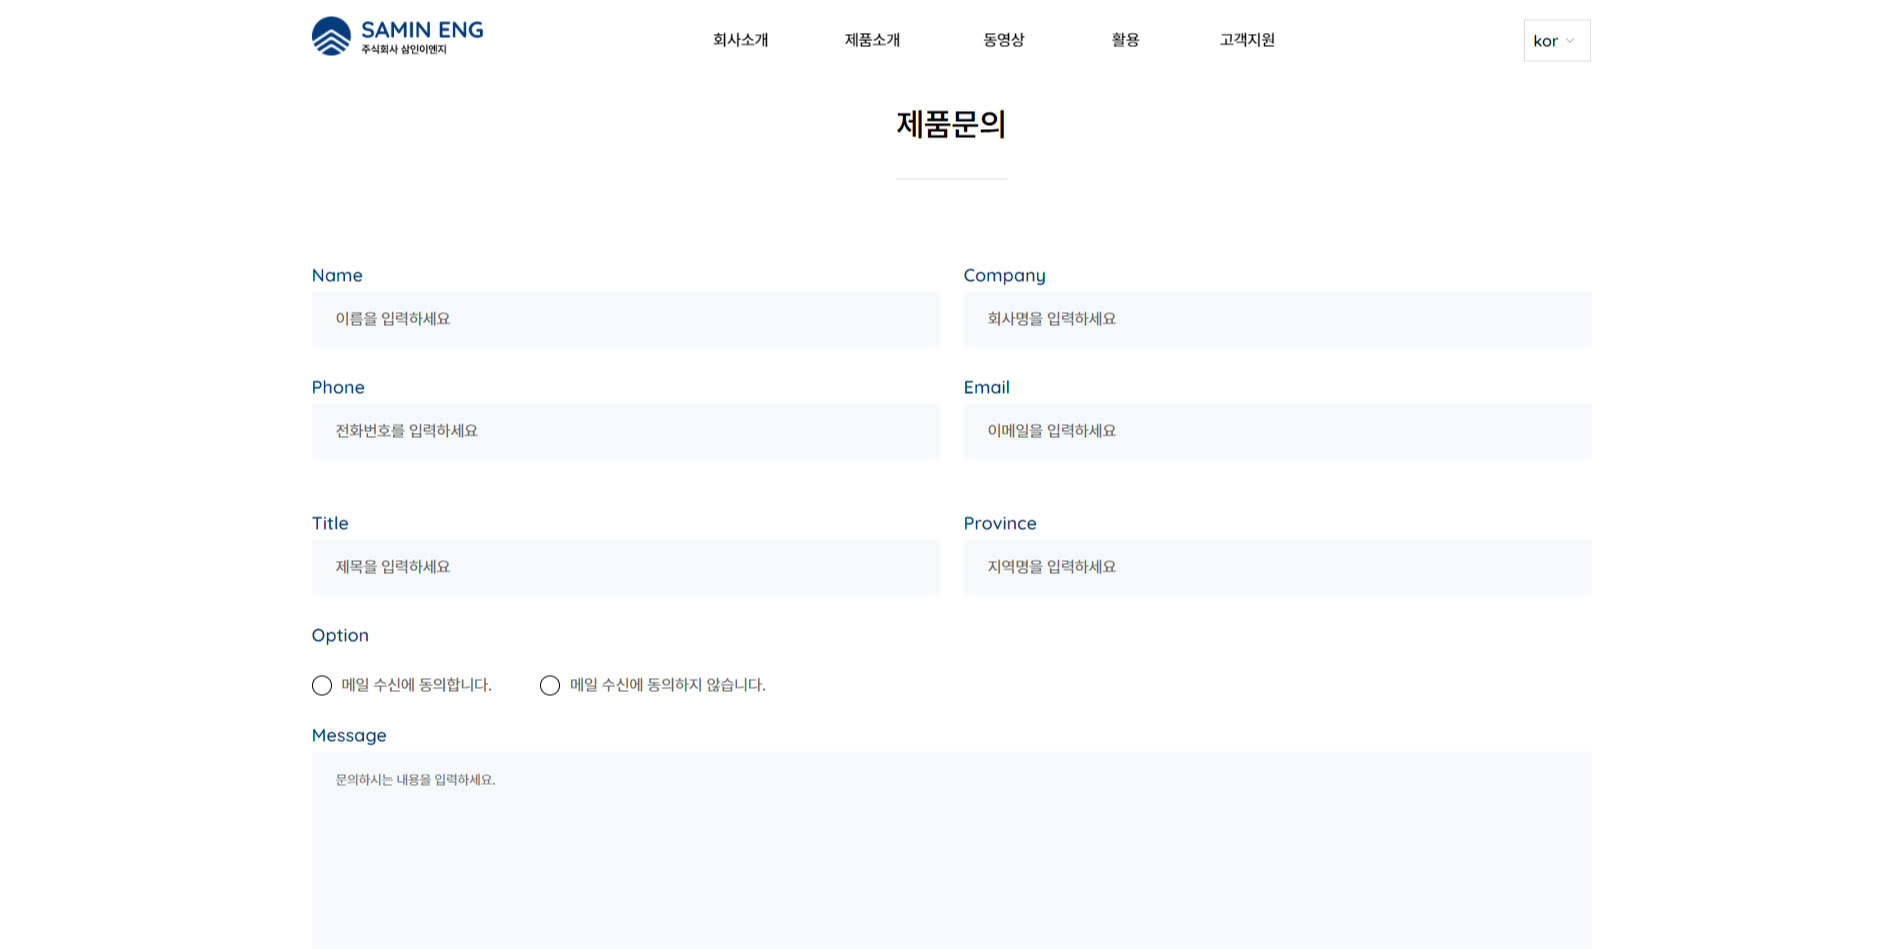
Task: Click the Province input field
Action: 1277,568
